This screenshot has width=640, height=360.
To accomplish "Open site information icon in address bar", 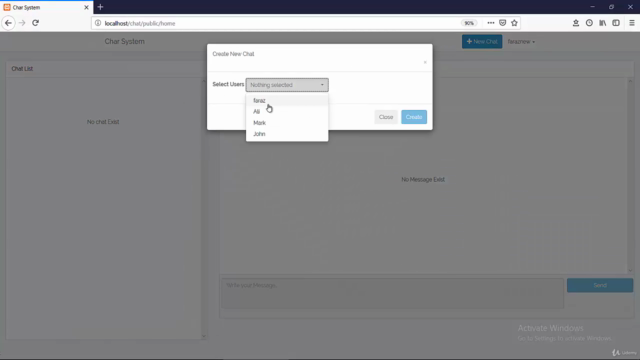I will (x=98, y=23).
